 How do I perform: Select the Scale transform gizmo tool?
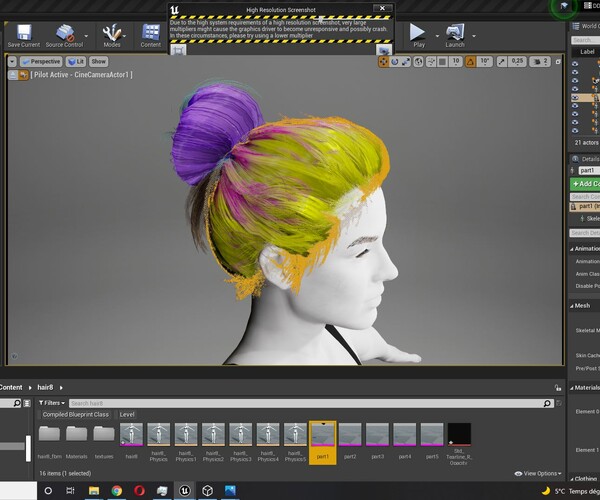coord(406,62)
